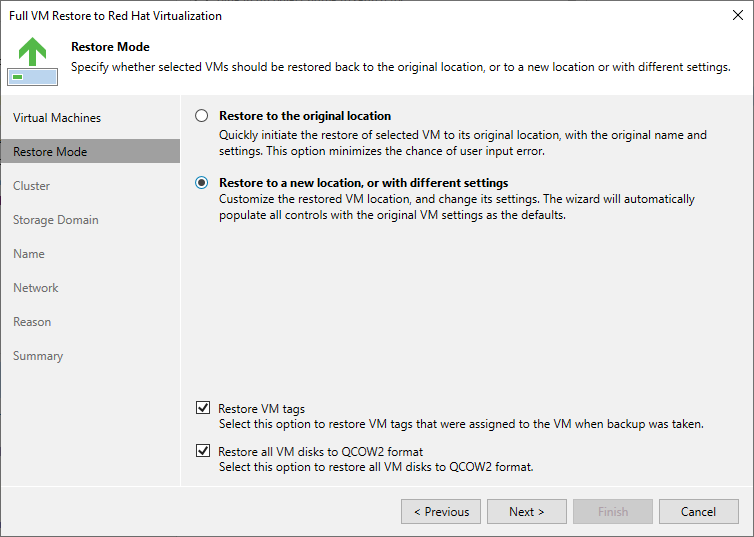Click the dialog title bar text
Image resolution: width=754 pixels, height=537 pixels.
click(115, 16)
